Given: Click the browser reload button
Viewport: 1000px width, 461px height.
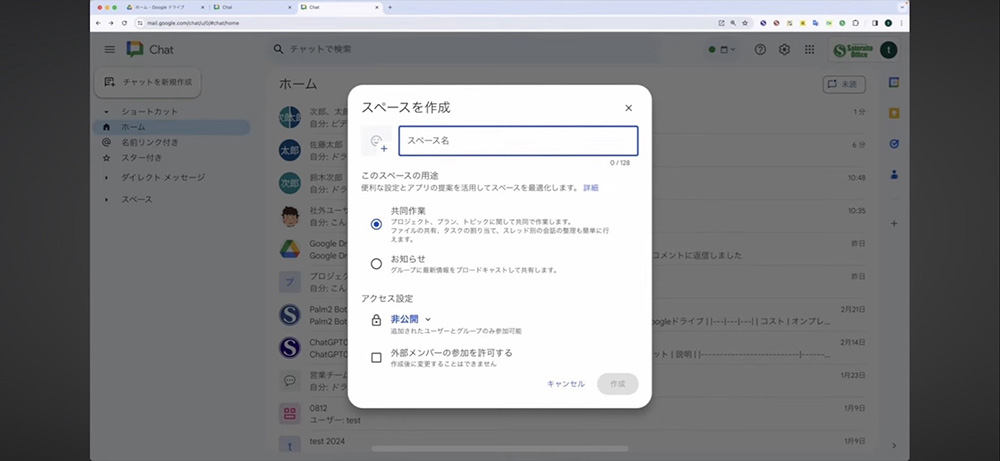Looking at the screenshot, I should 124,22.
